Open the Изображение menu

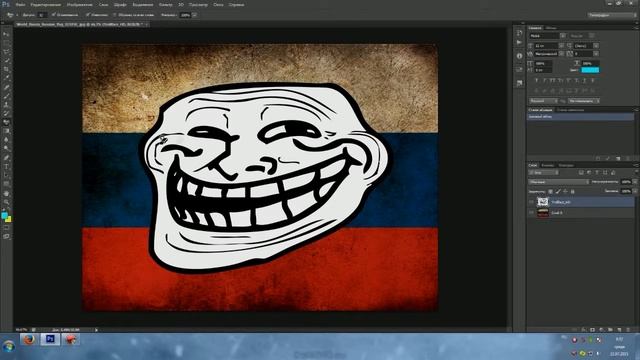80,4
